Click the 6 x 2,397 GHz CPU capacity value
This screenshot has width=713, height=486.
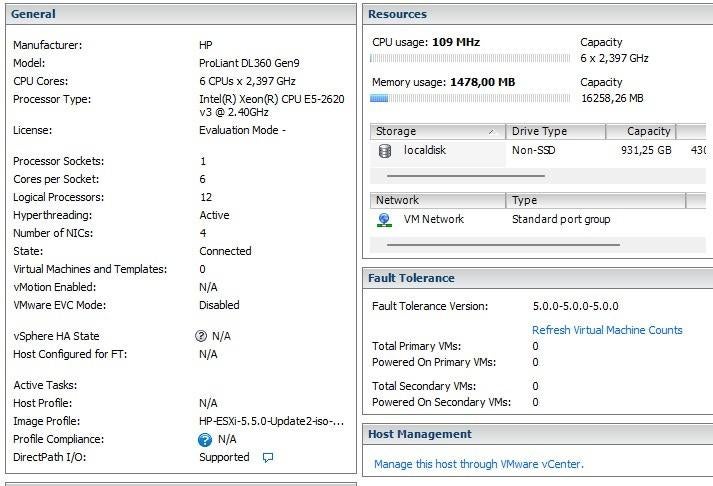pyautogui.click(x=614, y=58)
